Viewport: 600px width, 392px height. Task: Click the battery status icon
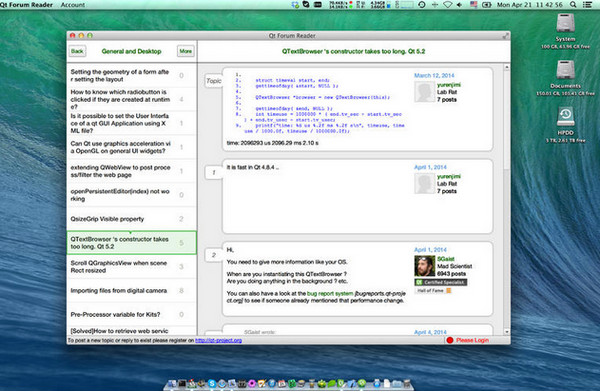point(486,5)
